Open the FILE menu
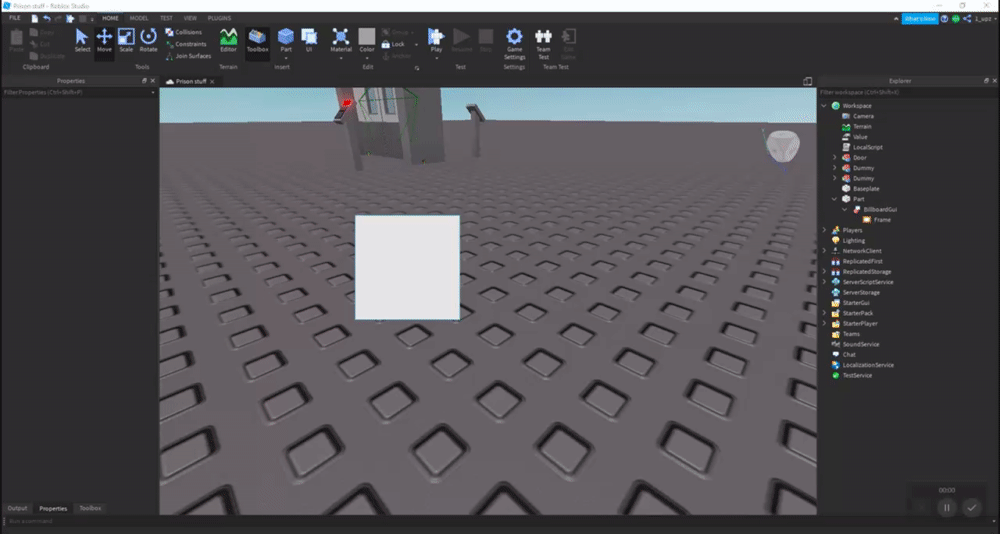The width and height of the screenshot is (1000, 534). pyautogui.click(x=15, y=19)
